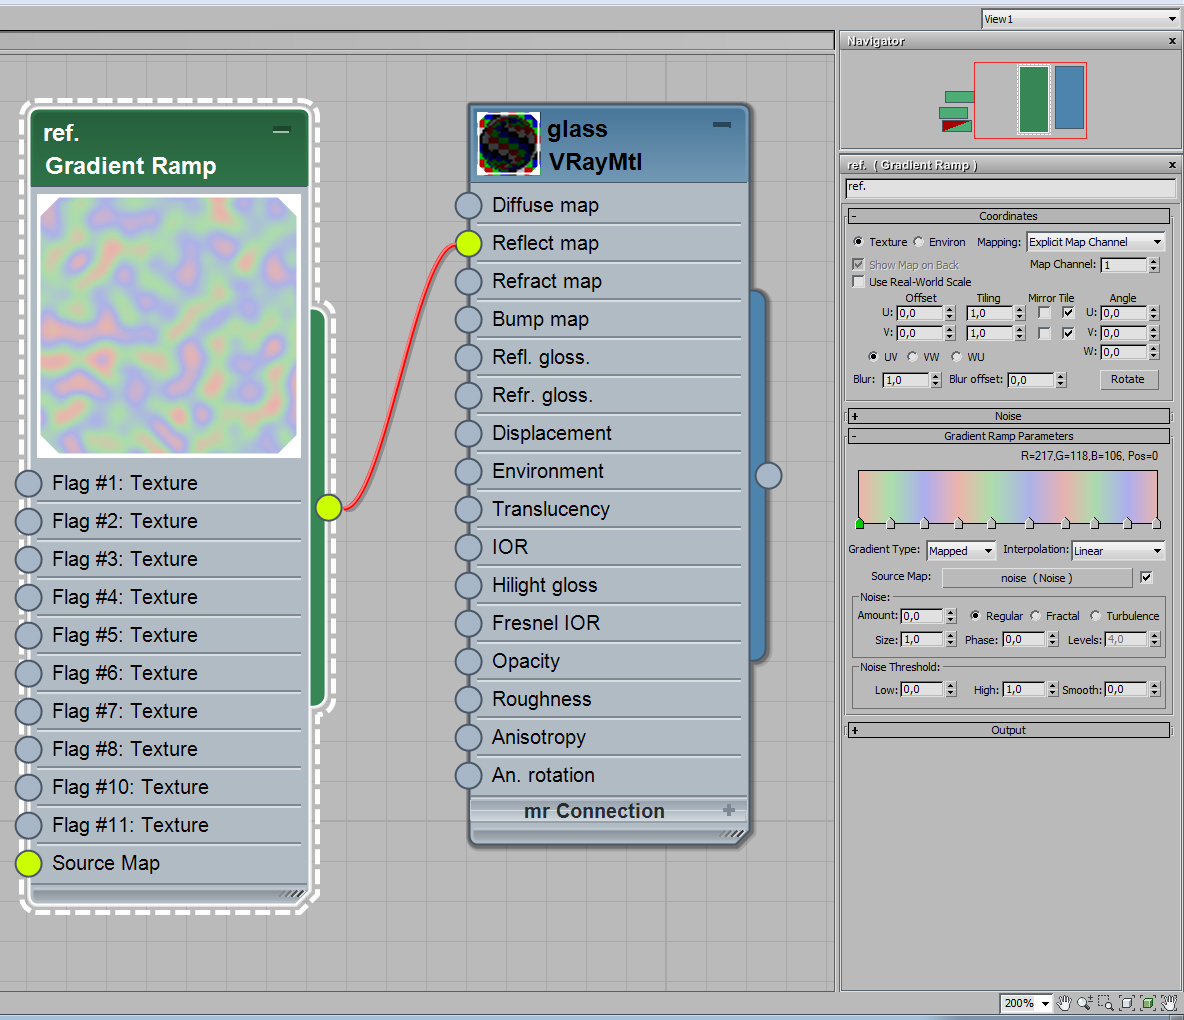
Task: Select the Pan tool hand icon
Action: click(1064, 1003)
